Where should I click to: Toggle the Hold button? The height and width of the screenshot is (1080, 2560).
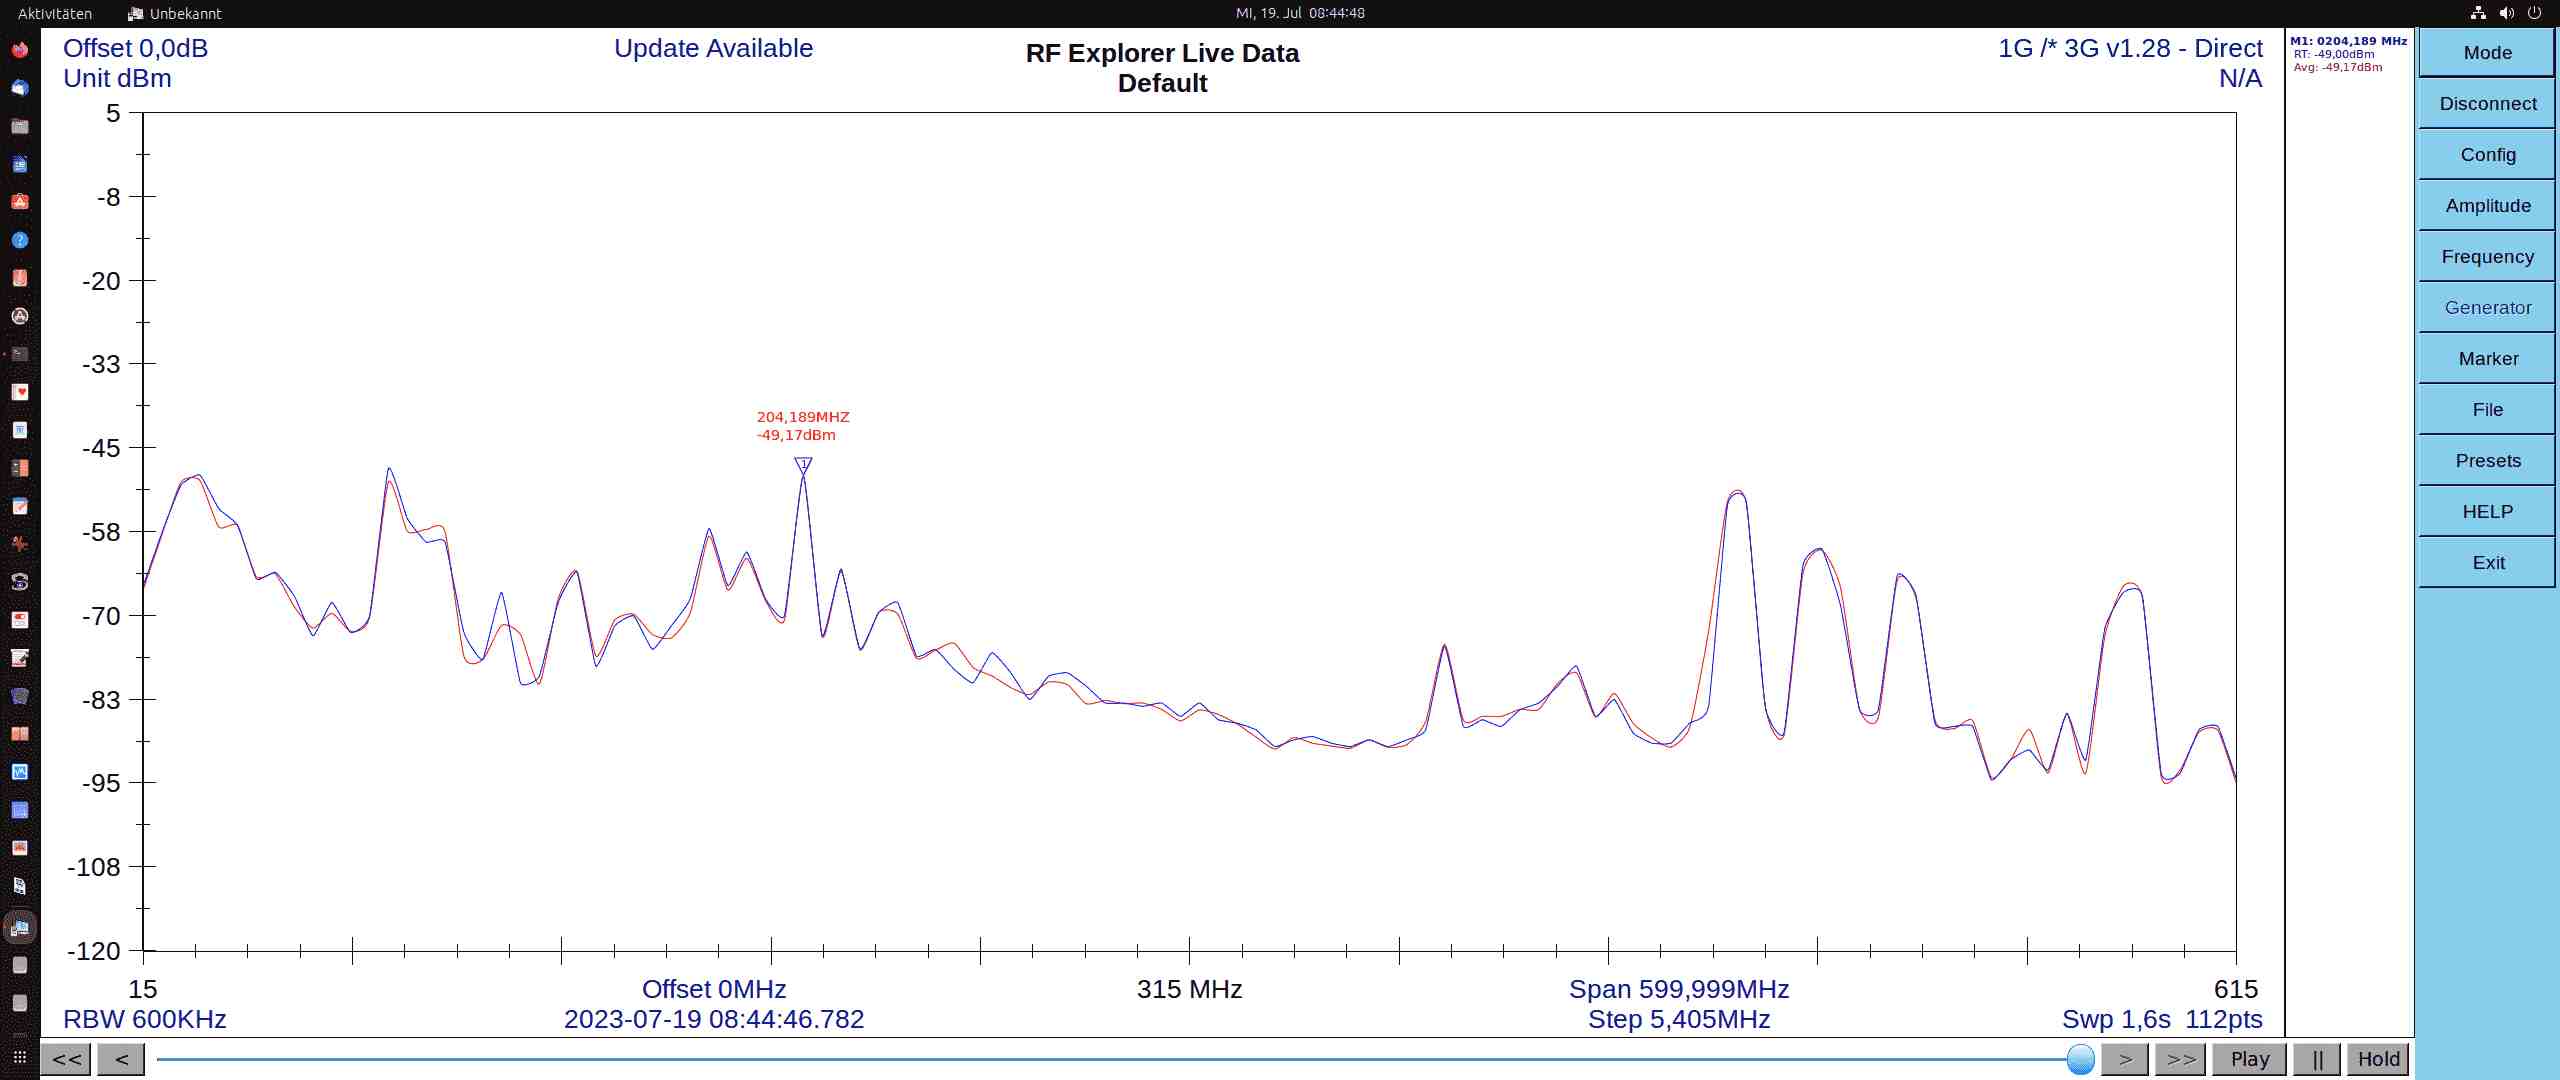click(x=2378, y=1059)
